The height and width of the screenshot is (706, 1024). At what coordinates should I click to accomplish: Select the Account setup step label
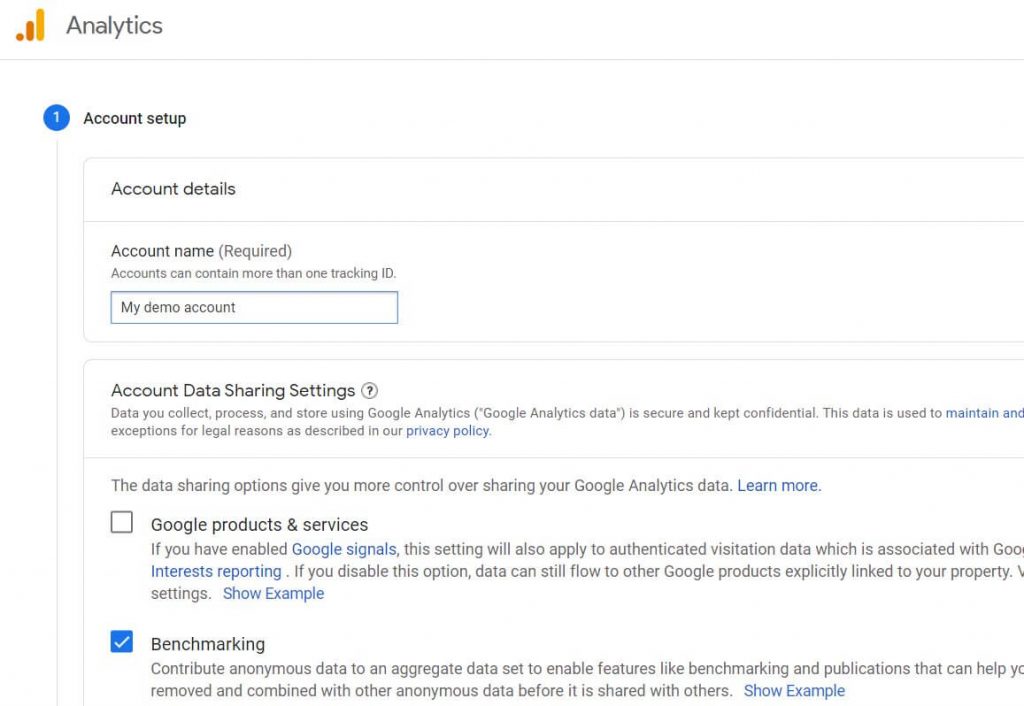[134, 118]
